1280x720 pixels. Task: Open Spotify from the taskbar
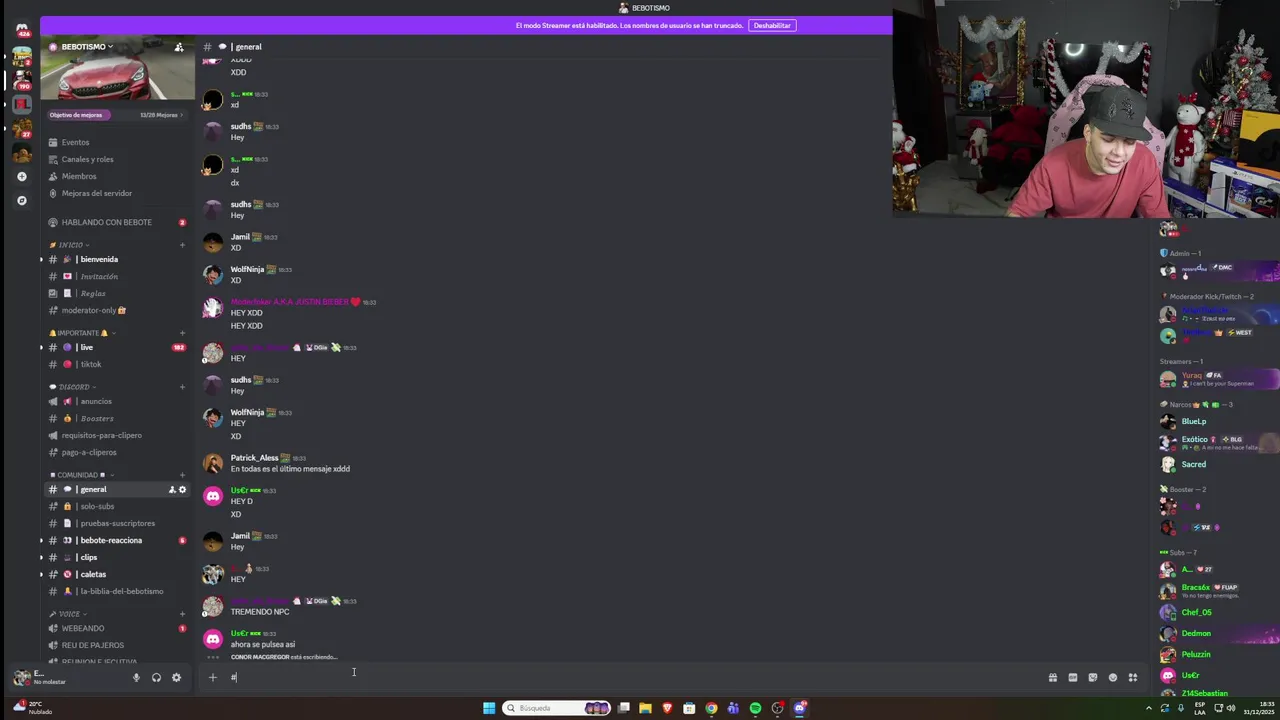click(755, 708)
